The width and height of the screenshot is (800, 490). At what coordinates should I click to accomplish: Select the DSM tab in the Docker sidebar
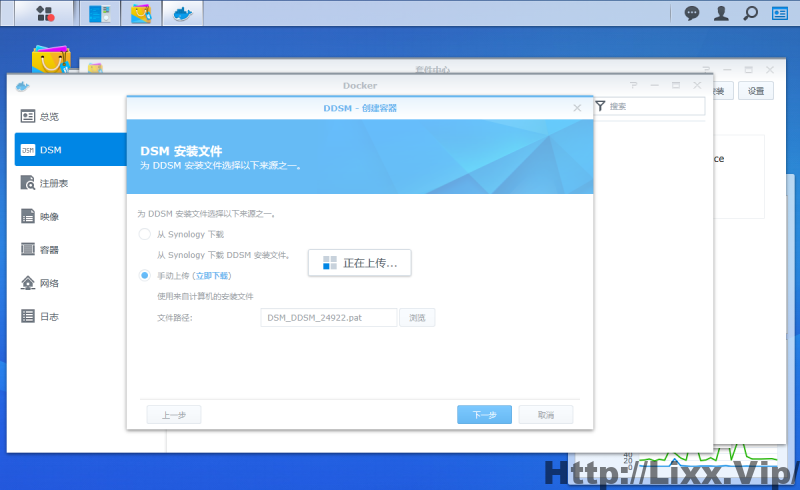[x=71, y=150]
